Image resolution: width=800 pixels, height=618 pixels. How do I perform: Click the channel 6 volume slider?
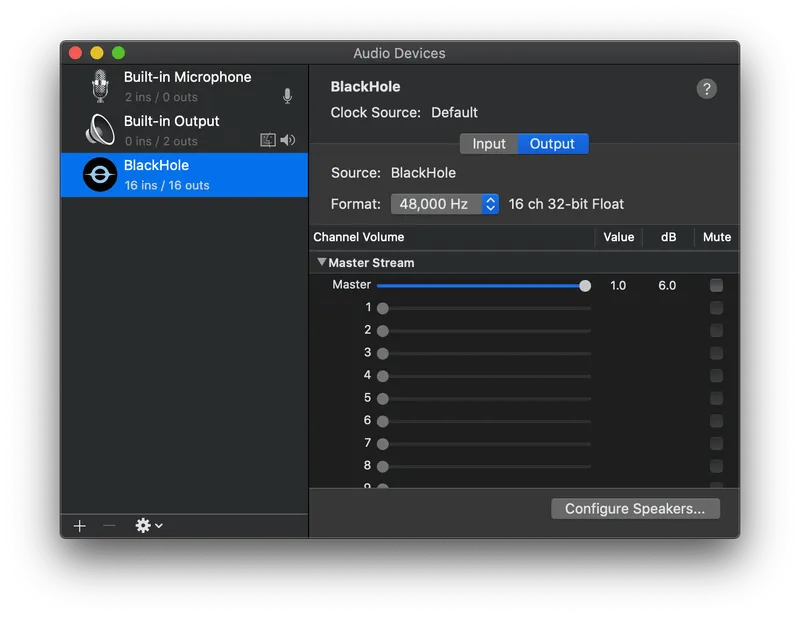pyautogui.click(x=484, y=422)
